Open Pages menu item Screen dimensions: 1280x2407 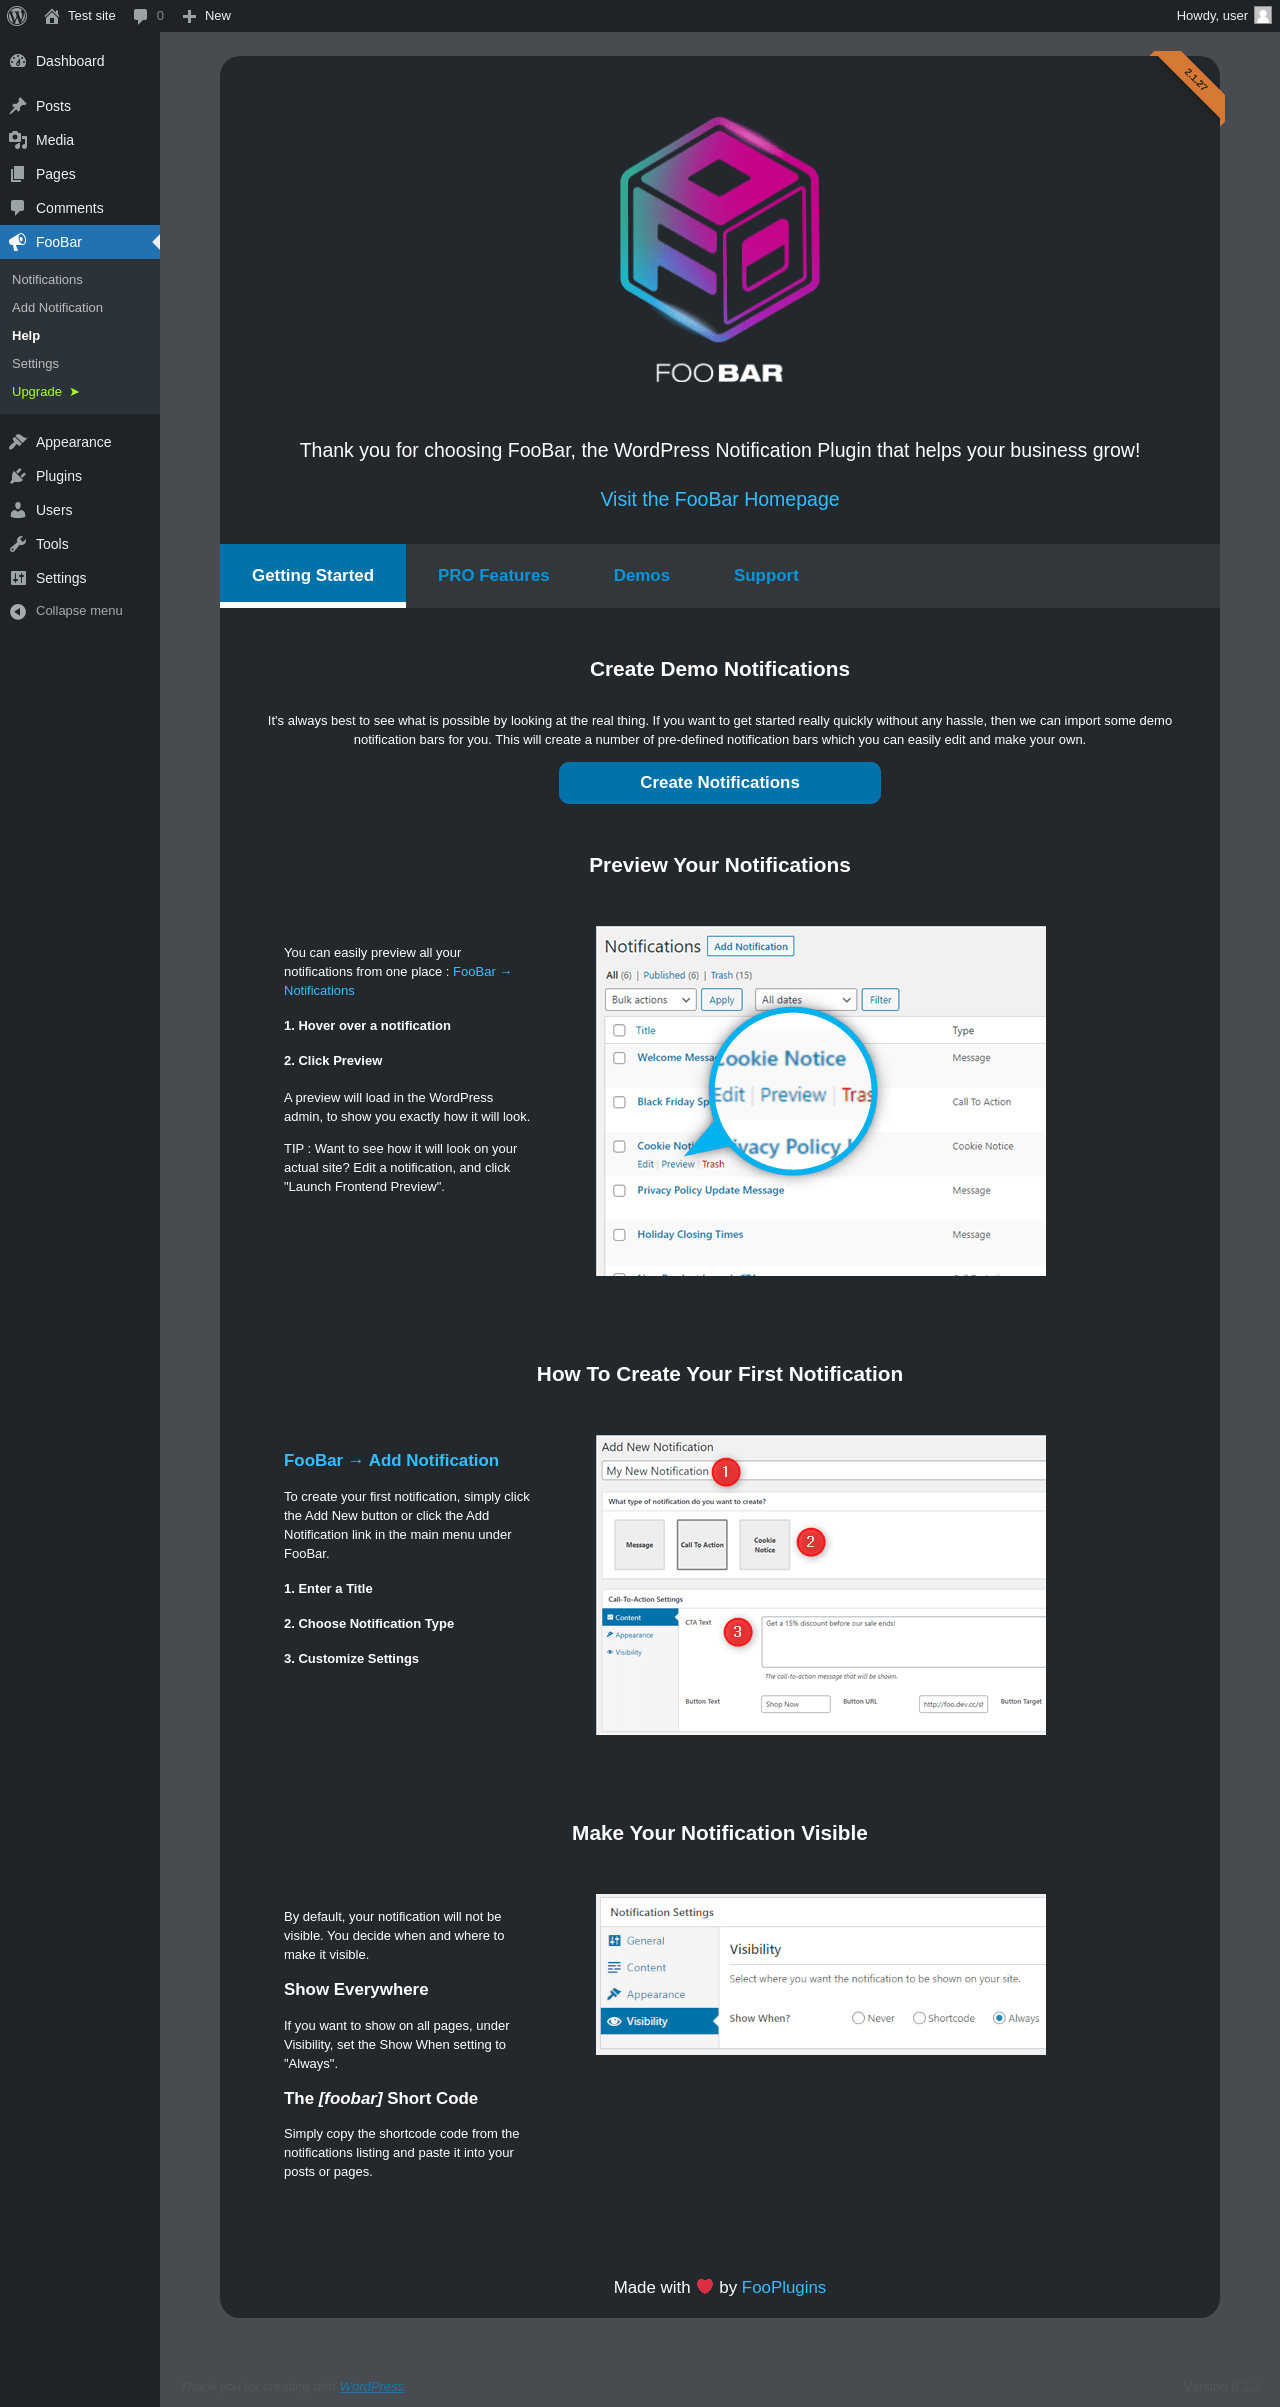coord(80,174)
